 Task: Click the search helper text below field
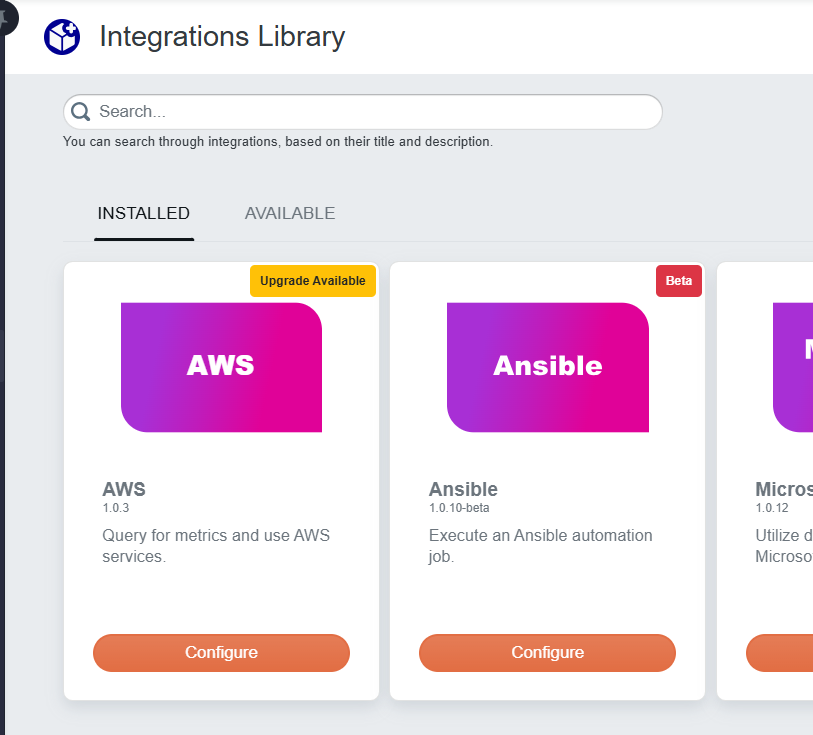point(278,142)
